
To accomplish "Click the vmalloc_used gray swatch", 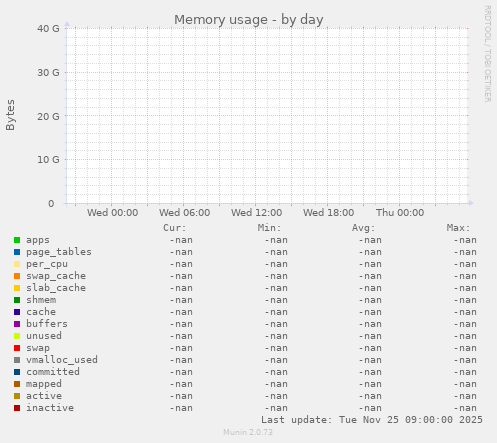I will [x=17, y=360].
